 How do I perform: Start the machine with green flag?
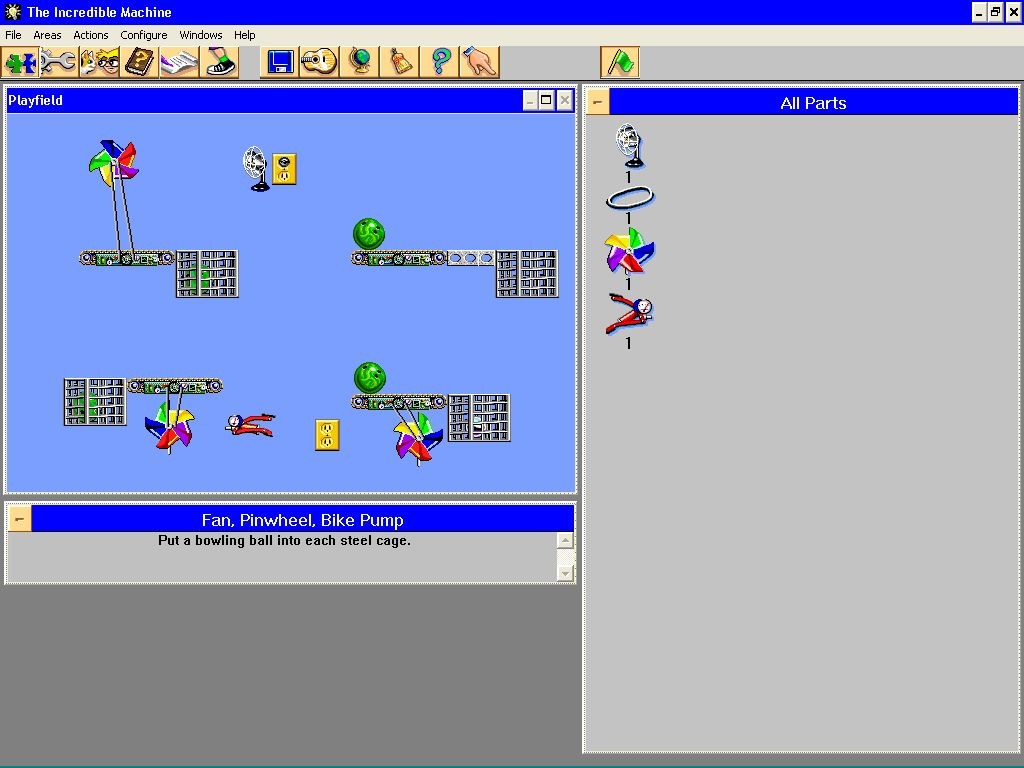(620, 63)
